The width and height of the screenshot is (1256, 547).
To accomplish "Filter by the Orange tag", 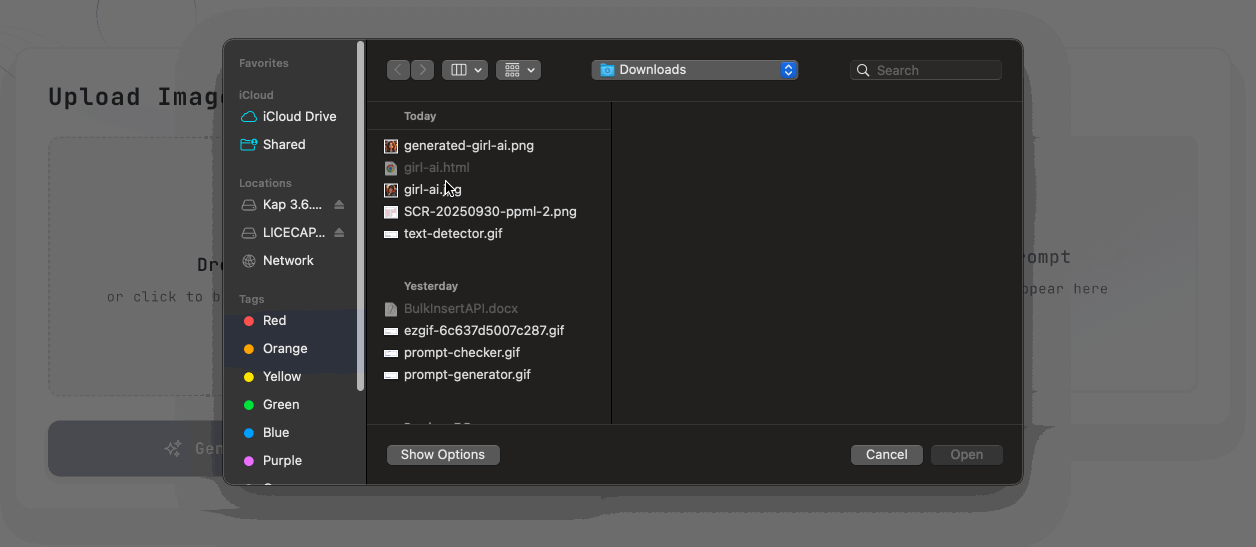I will point(284,349).
